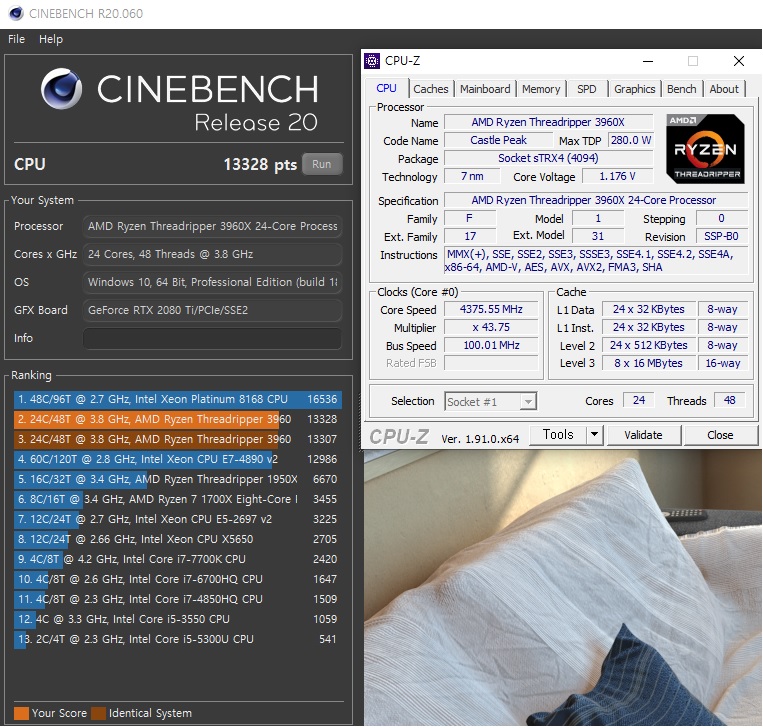Select the Bench tab in CPU-Z
This screenshot has height=728, width=763.
tap(681, 89)
